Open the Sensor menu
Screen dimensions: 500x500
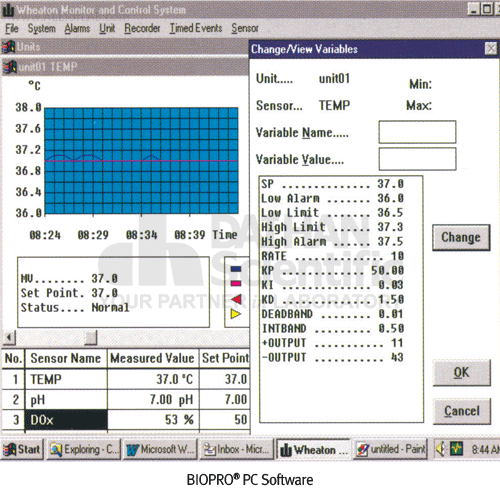(245, 28)
